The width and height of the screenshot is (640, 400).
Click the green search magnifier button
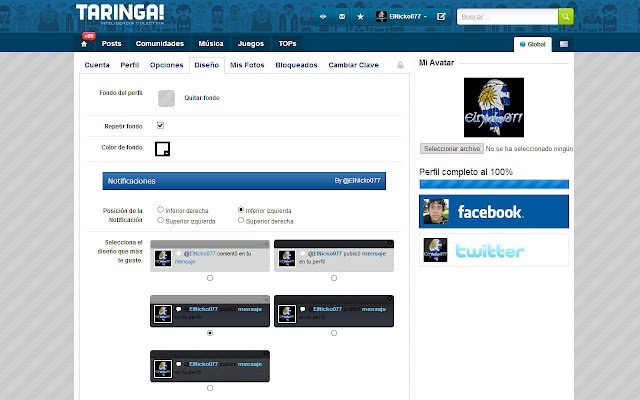click(566, 17)
